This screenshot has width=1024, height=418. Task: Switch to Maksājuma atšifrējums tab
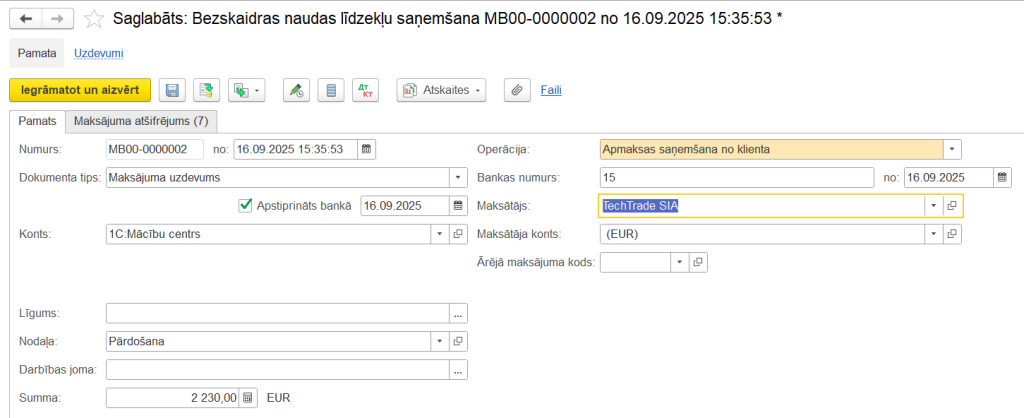(141, 121)
